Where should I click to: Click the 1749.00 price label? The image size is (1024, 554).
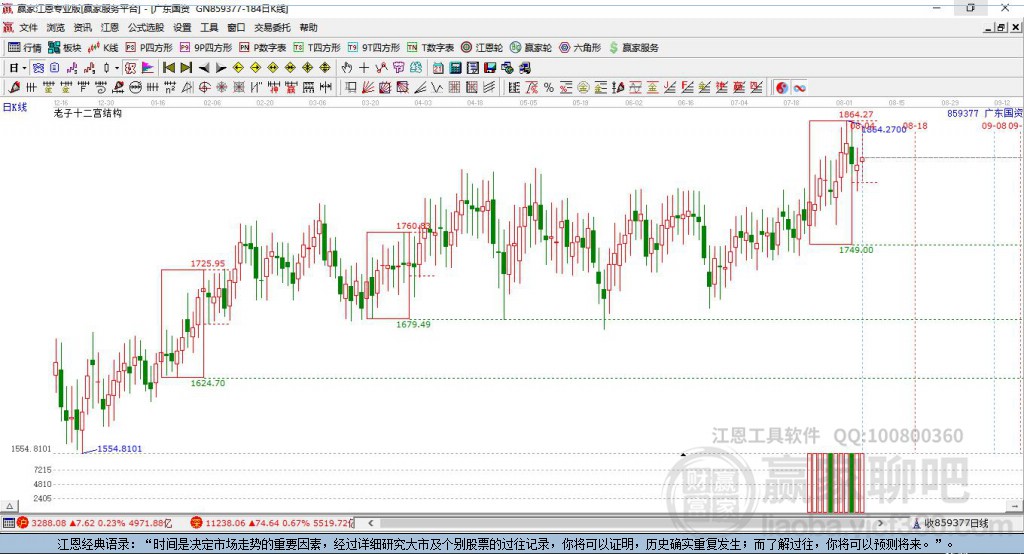click(x=856, y=250)
